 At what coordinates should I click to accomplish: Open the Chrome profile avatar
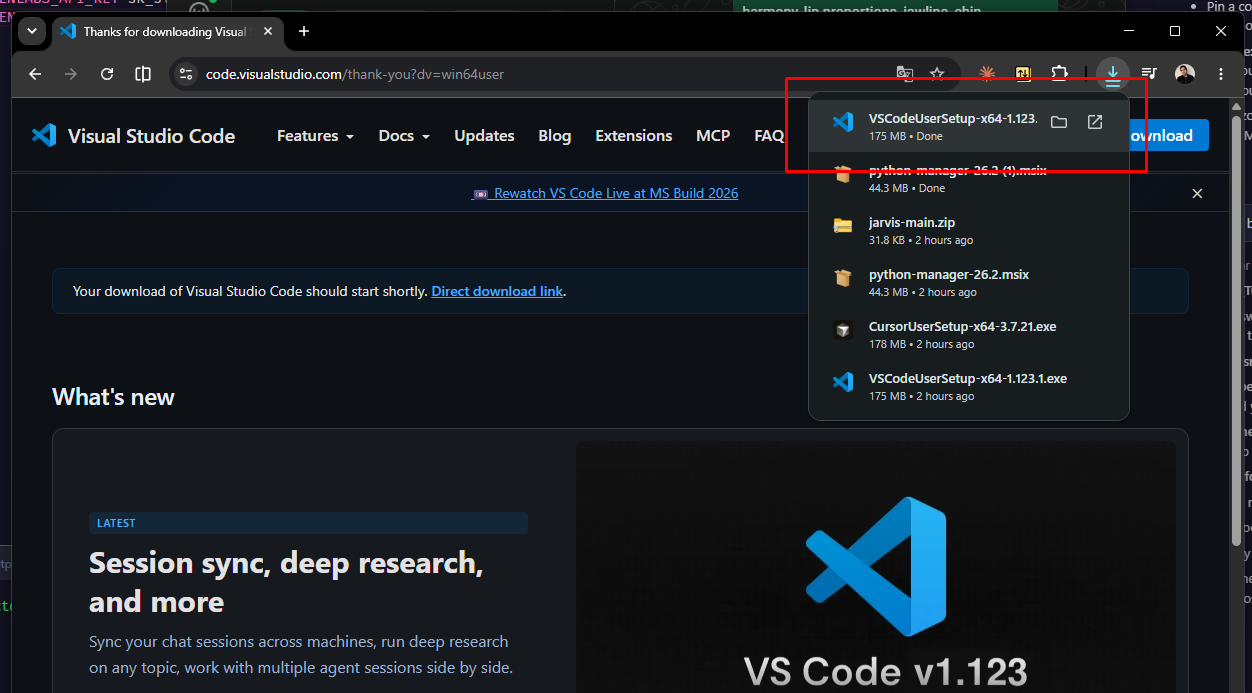1185,73
